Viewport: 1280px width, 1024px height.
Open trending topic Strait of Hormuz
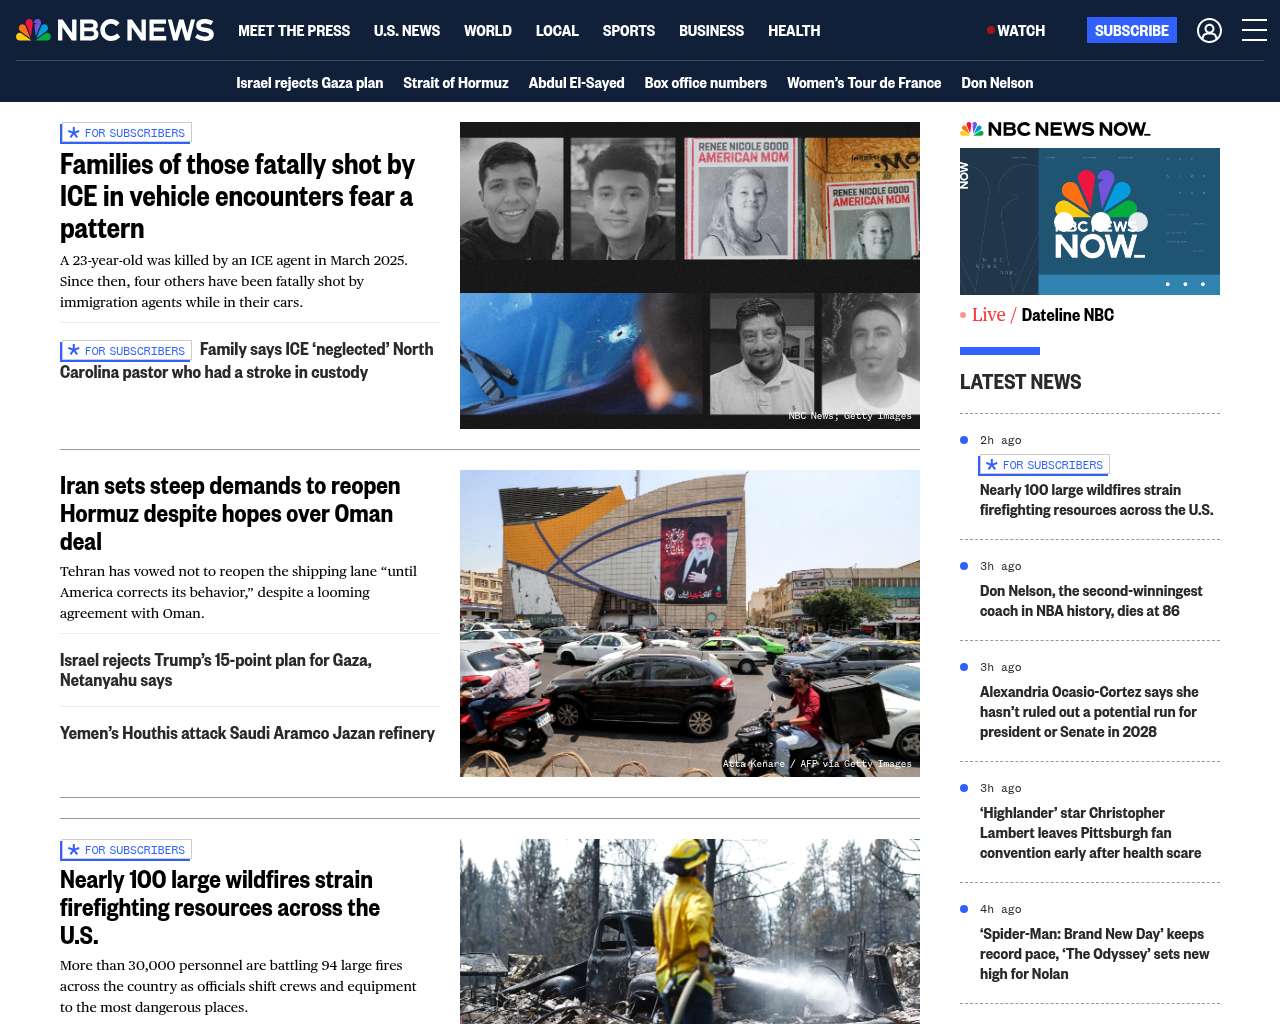point(456,83)
